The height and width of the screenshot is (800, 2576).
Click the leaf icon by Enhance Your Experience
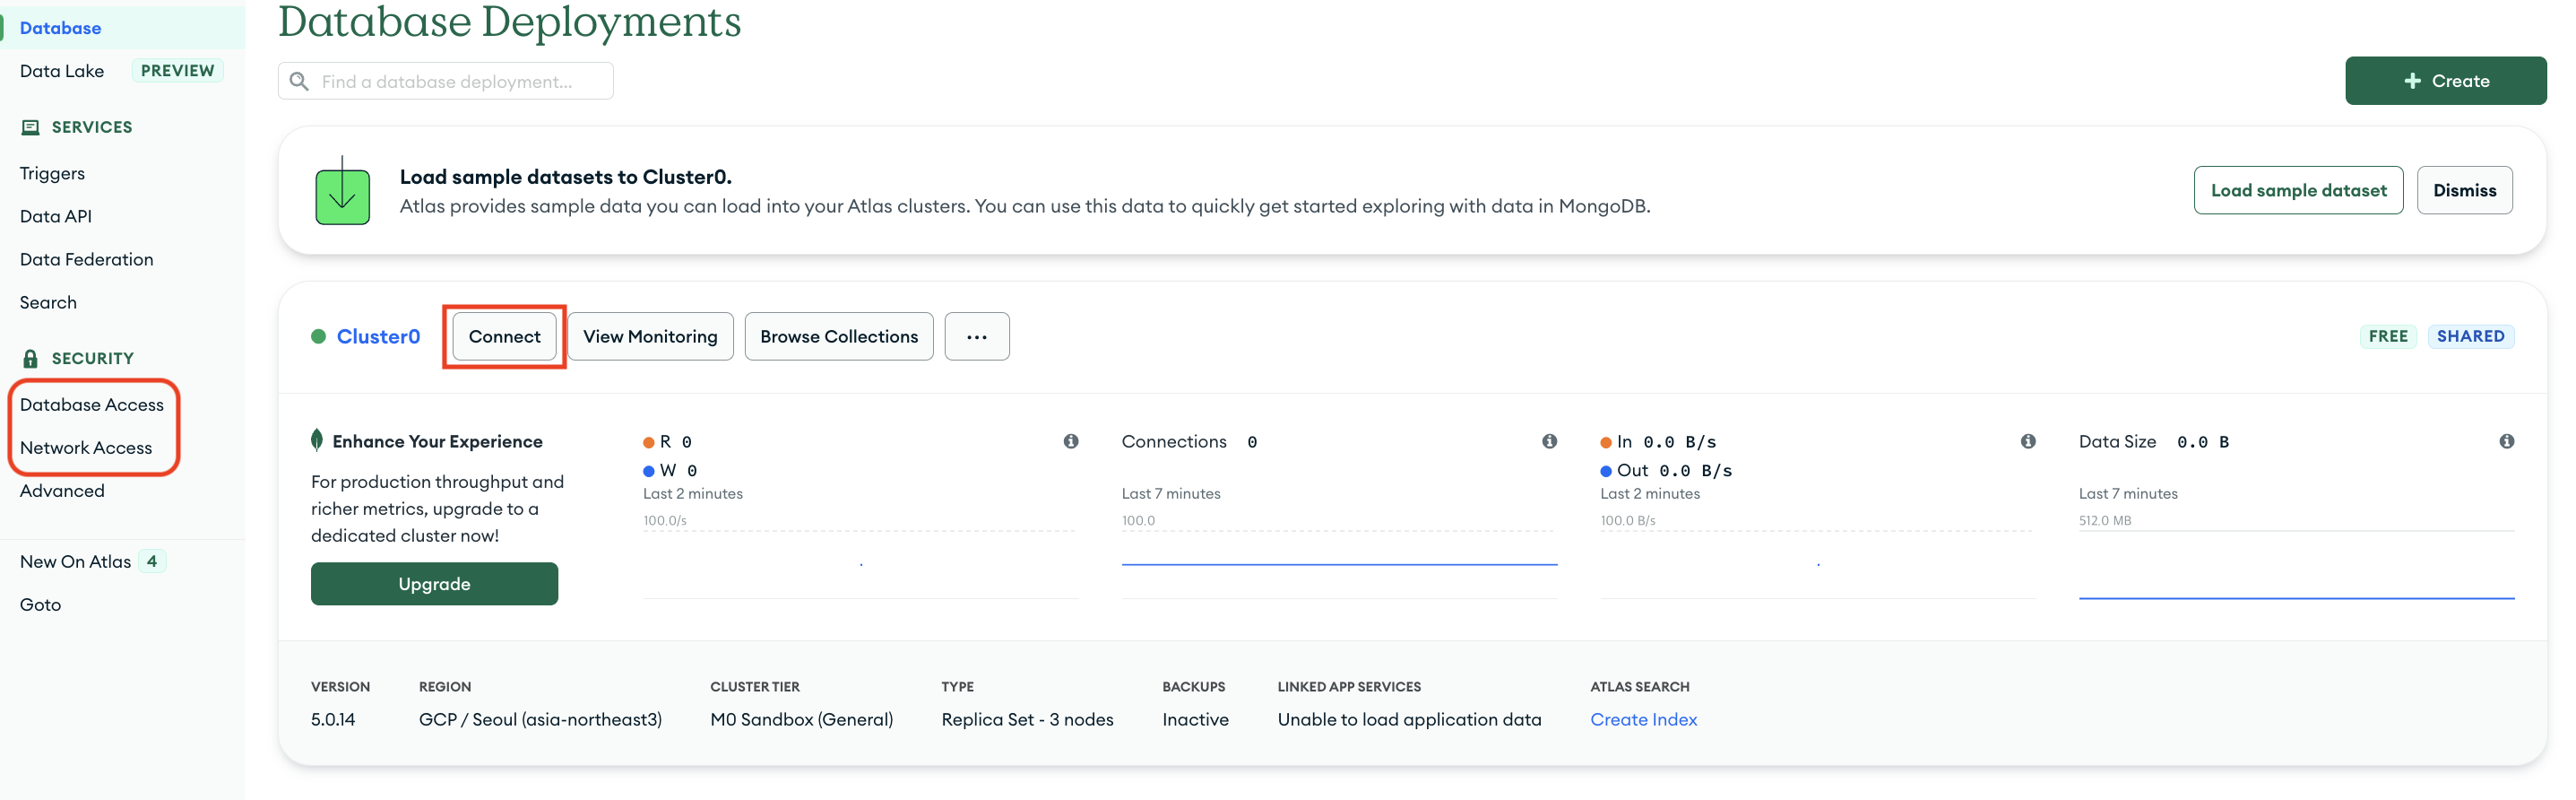[x=317, y=440]
